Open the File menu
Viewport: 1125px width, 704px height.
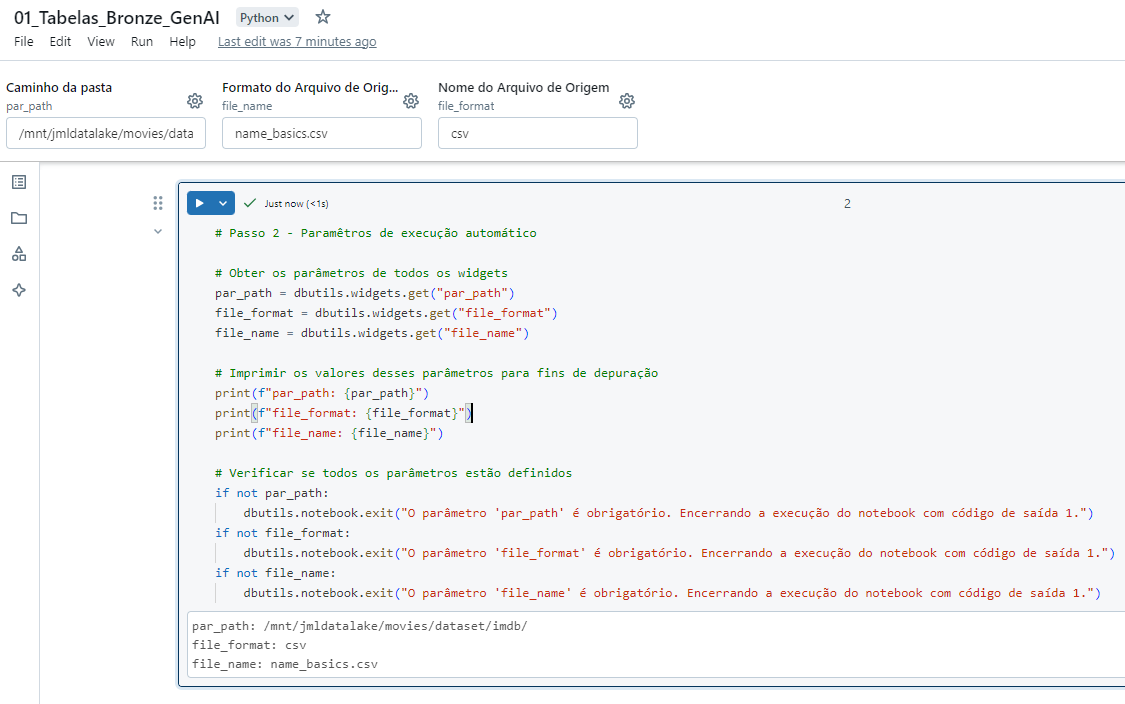point(24,42)
